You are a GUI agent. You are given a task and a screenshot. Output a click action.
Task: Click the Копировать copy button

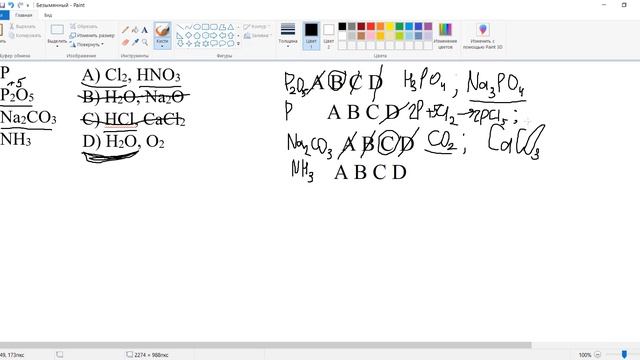pos(25,36)
